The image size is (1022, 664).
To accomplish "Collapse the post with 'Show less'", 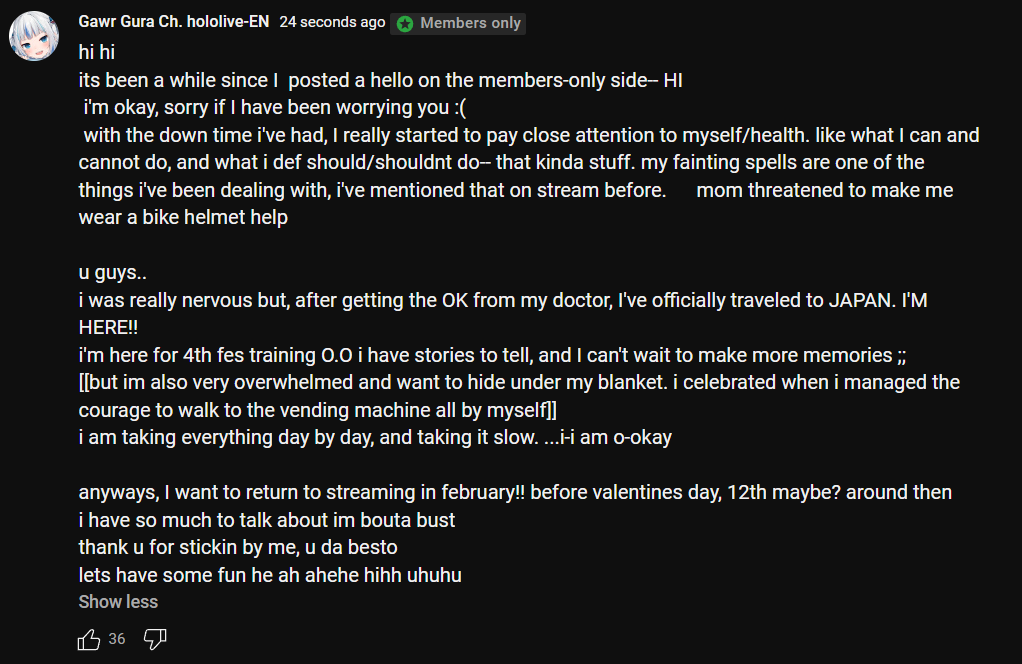I will pos(118,601).
